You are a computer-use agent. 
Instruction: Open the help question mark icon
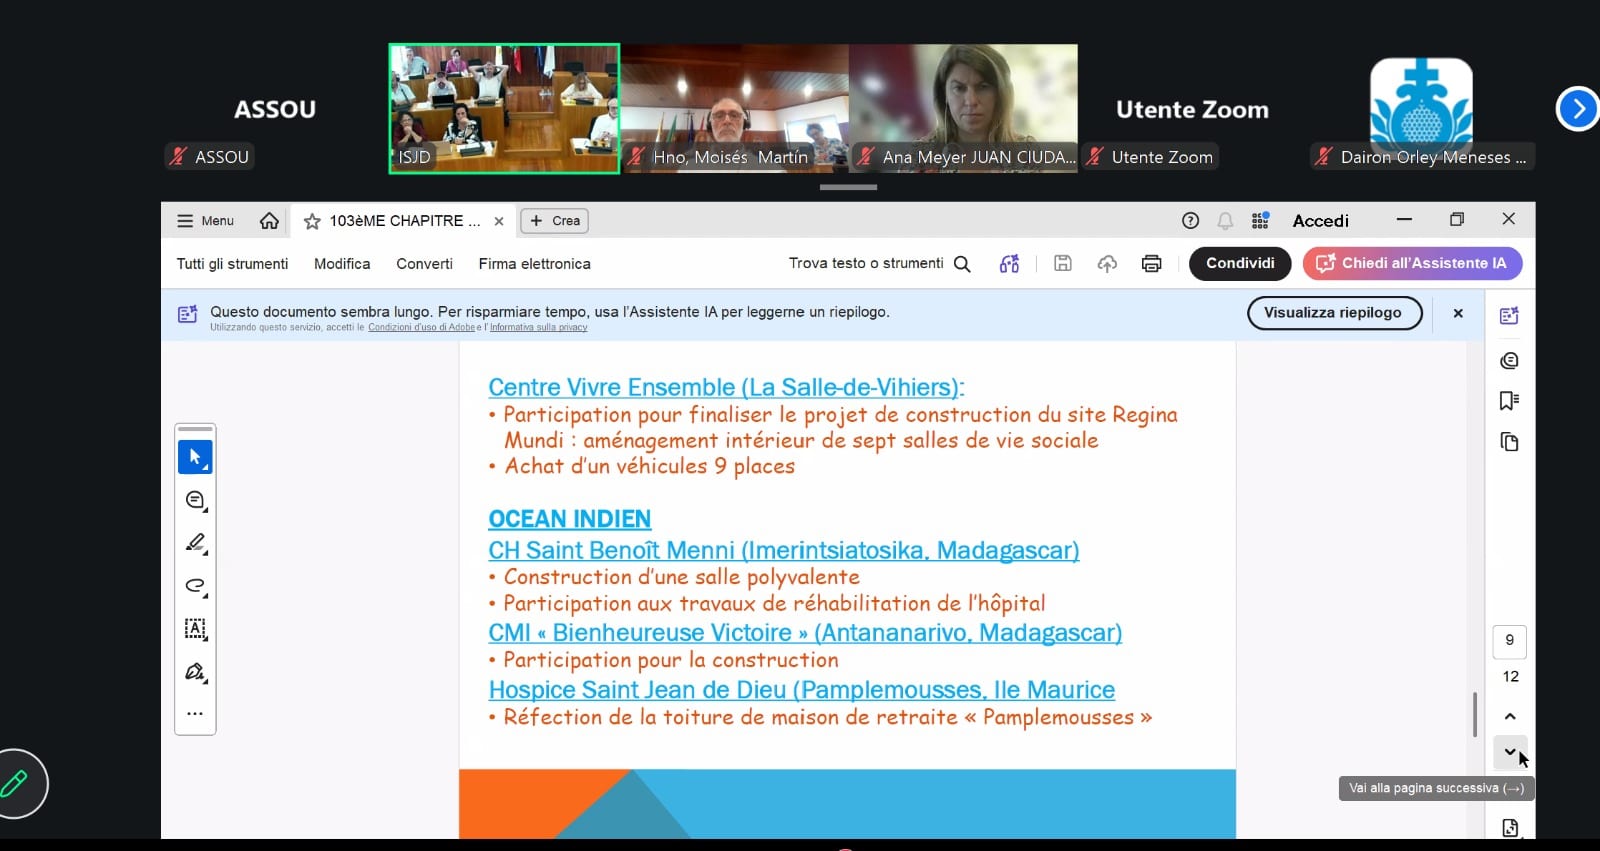[x=1190, y=221]
